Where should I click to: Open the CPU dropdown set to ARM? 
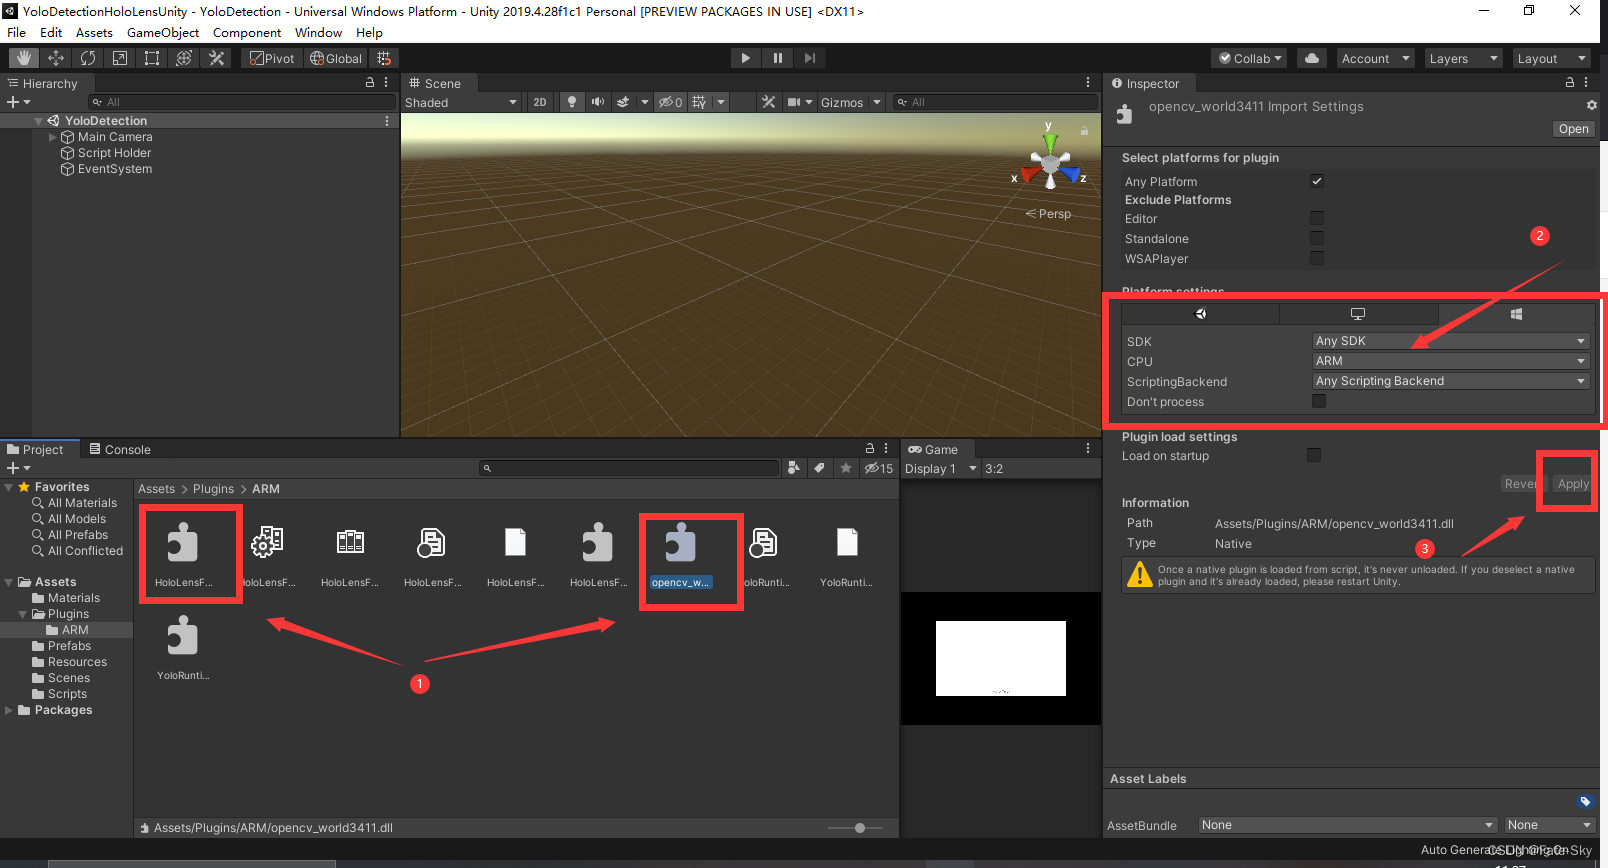(1451, 361)
